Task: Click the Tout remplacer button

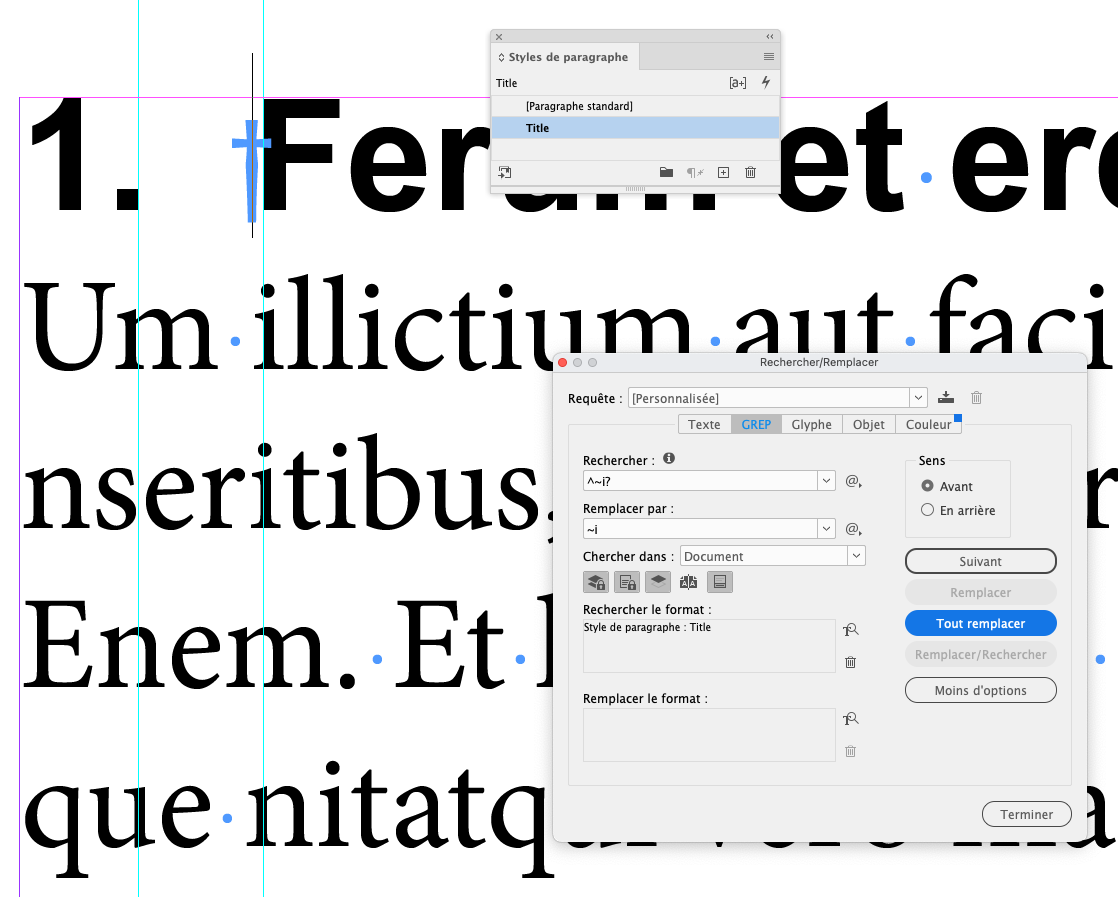Action: pyautogui.click(x=980, y=623)
